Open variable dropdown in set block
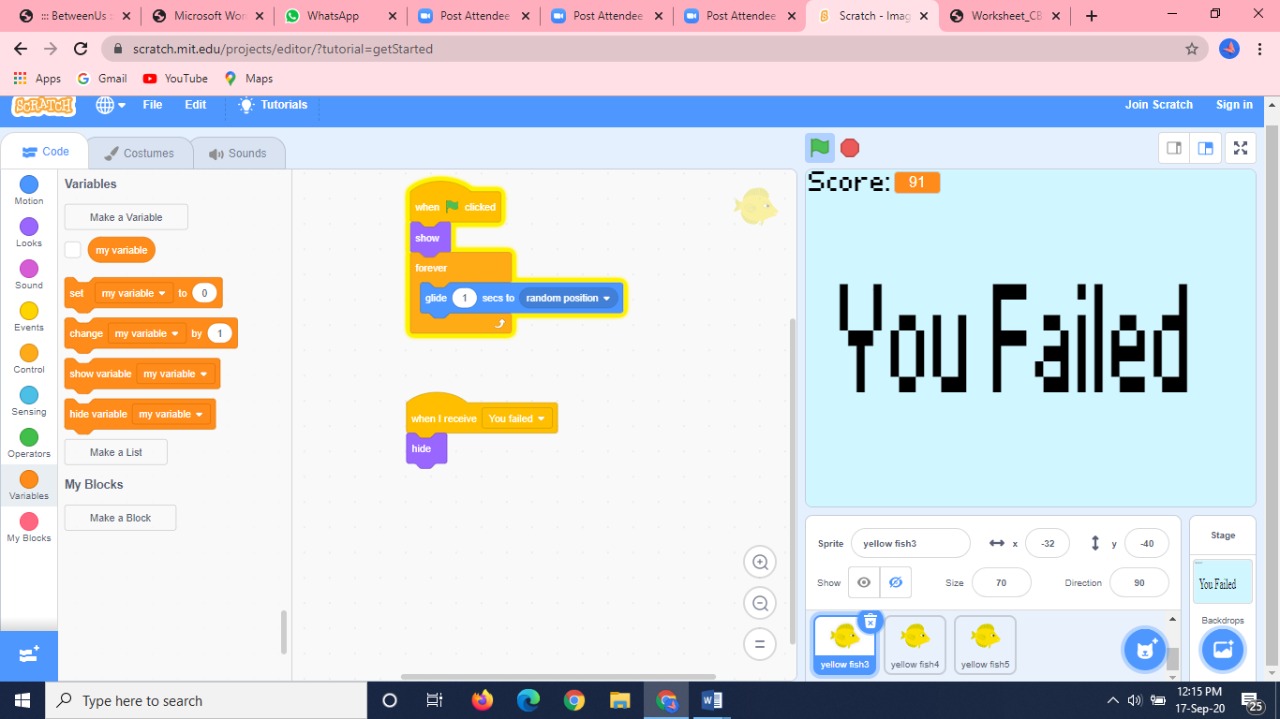 133,293
